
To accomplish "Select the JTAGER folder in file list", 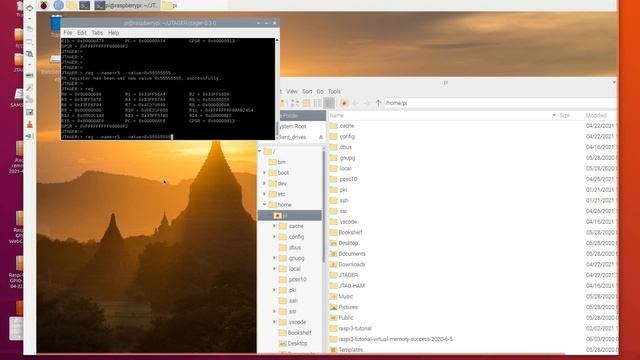I will coord(344,275).
